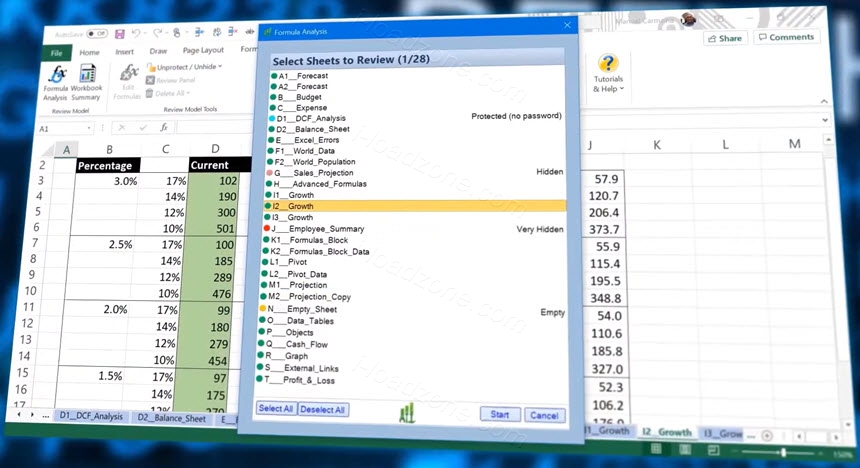Select G___Sales_Projection hidden sheet row
Screen dimensions: 860x468
pos(415,172)
